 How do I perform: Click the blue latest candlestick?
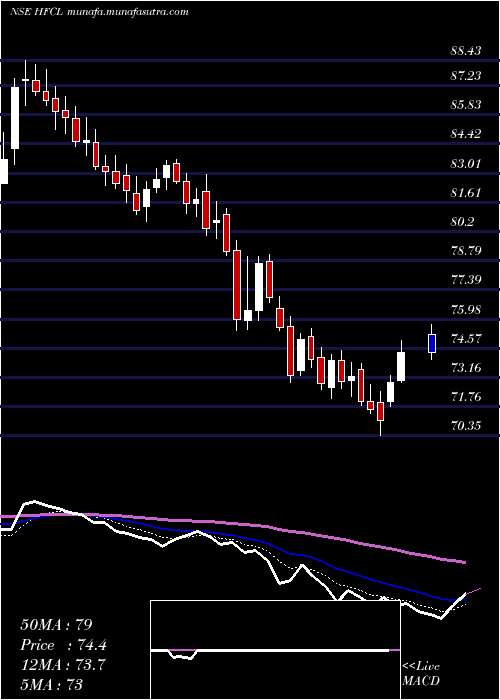pyautogui.click(x=432, y=343)
